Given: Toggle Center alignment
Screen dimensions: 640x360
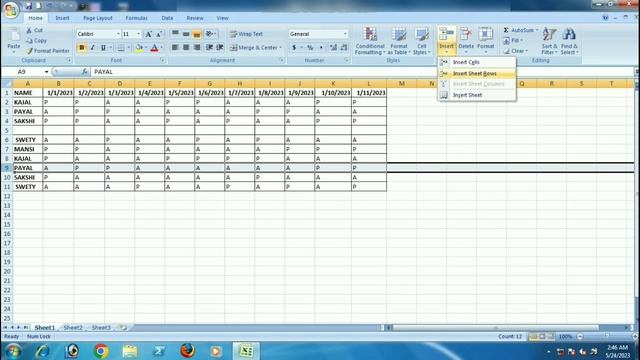Looking at the screenshot, I should (x=186, y=48).
